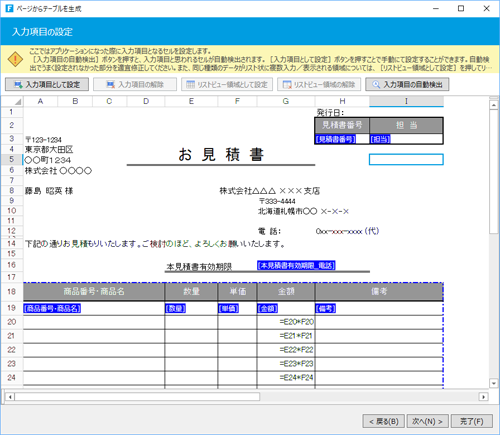Select column E header

(x=191, y=101)
